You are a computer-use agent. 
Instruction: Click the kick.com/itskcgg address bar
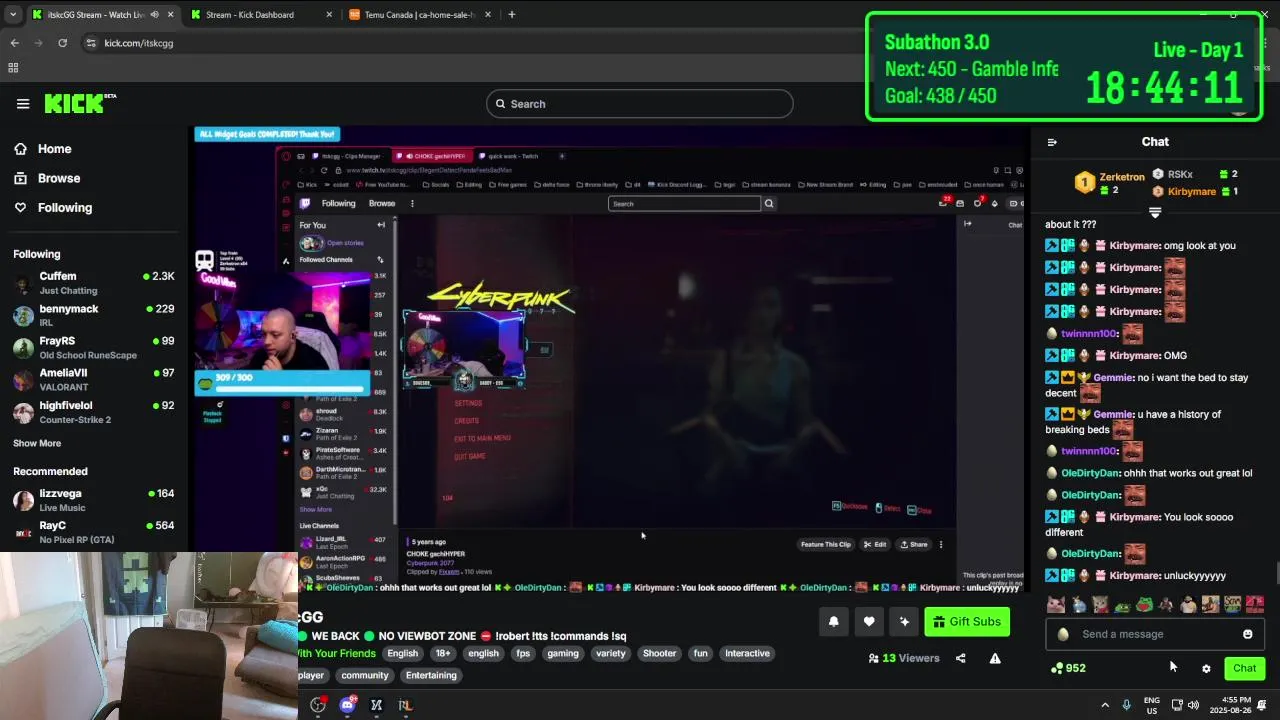139,43
